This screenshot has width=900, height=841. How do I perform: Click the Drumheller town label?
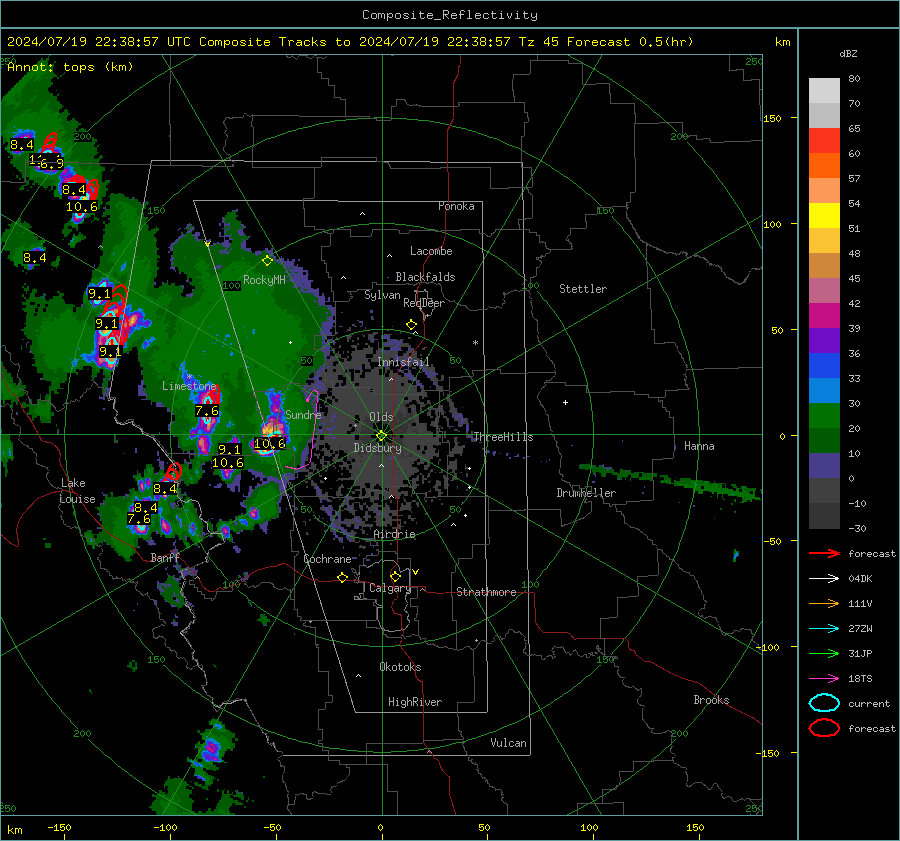[x=586, y=493]
